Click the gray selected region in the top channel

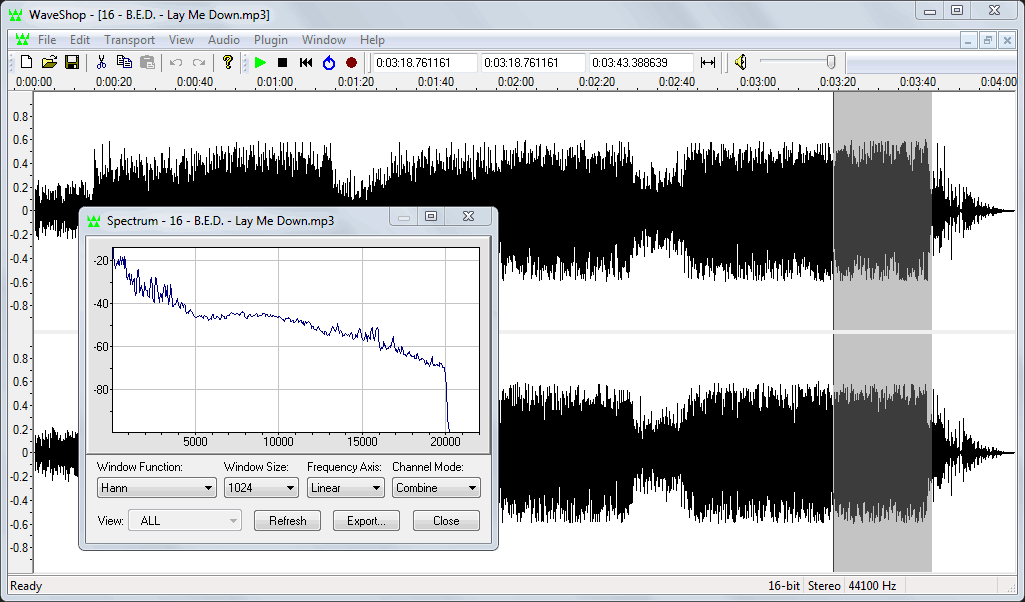(x=882, y=212)
